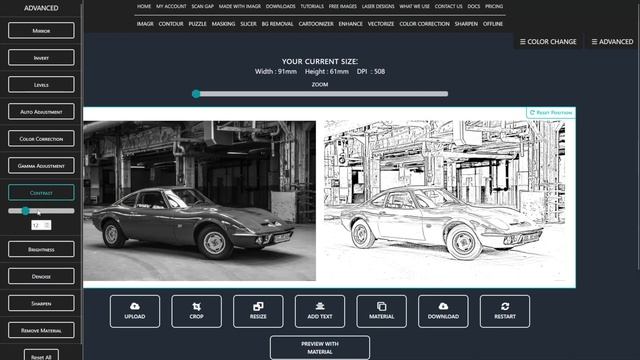Expand Color Correction in the sidebar
The height and width of the screenshot is (360, 640).
(41, 138)
